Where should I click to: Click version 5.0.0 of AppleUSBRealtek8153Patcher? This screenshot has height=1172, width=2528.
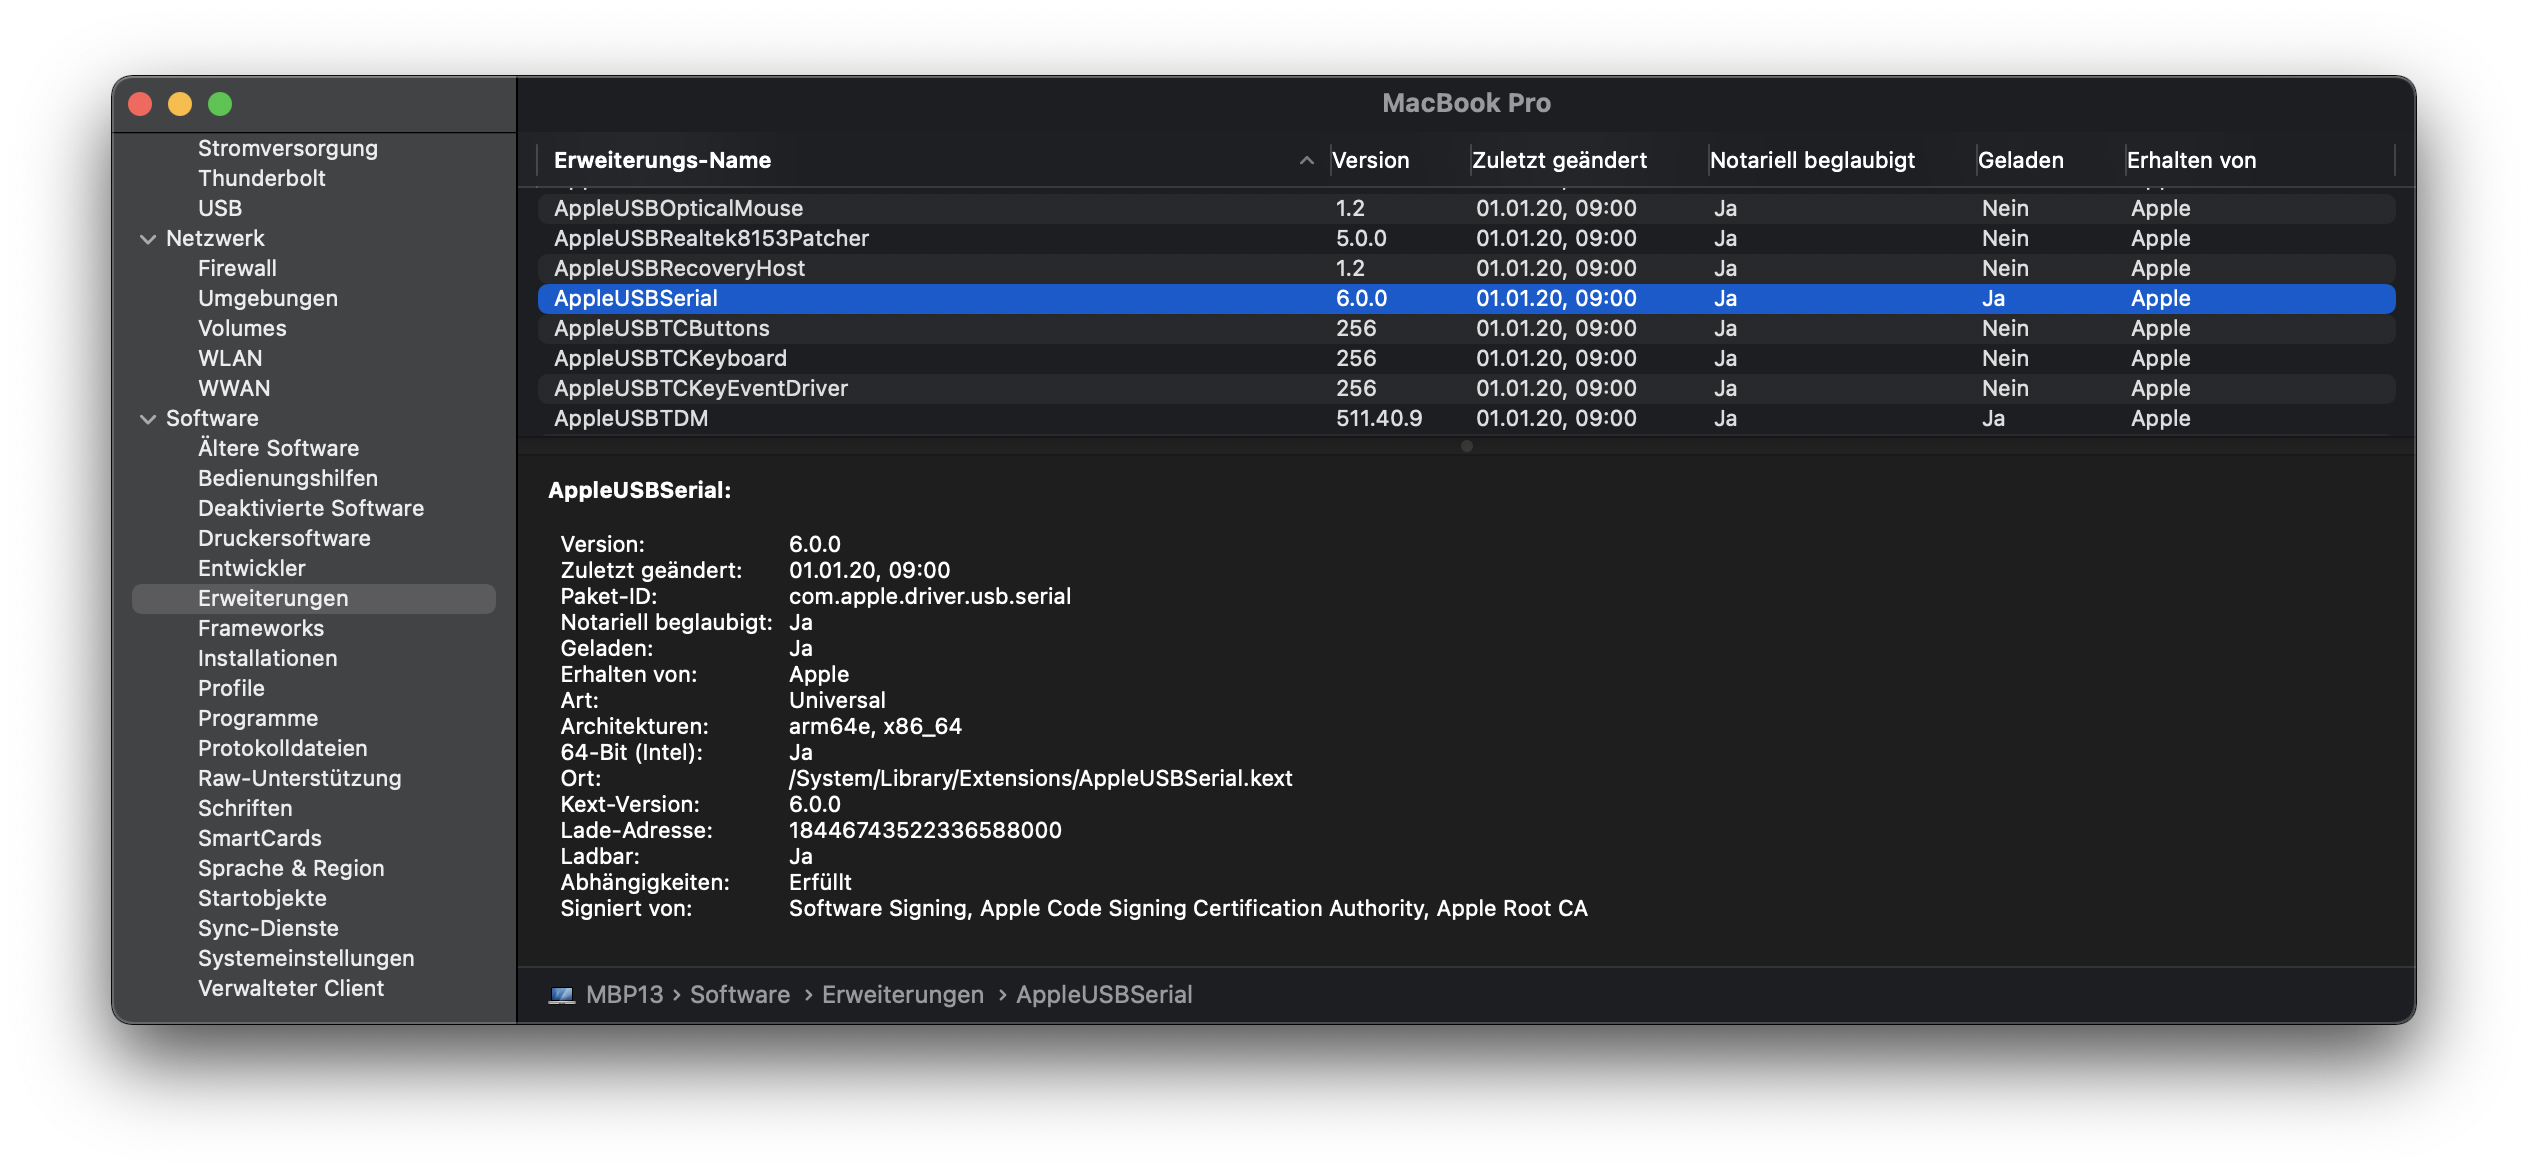[1361, 238]
